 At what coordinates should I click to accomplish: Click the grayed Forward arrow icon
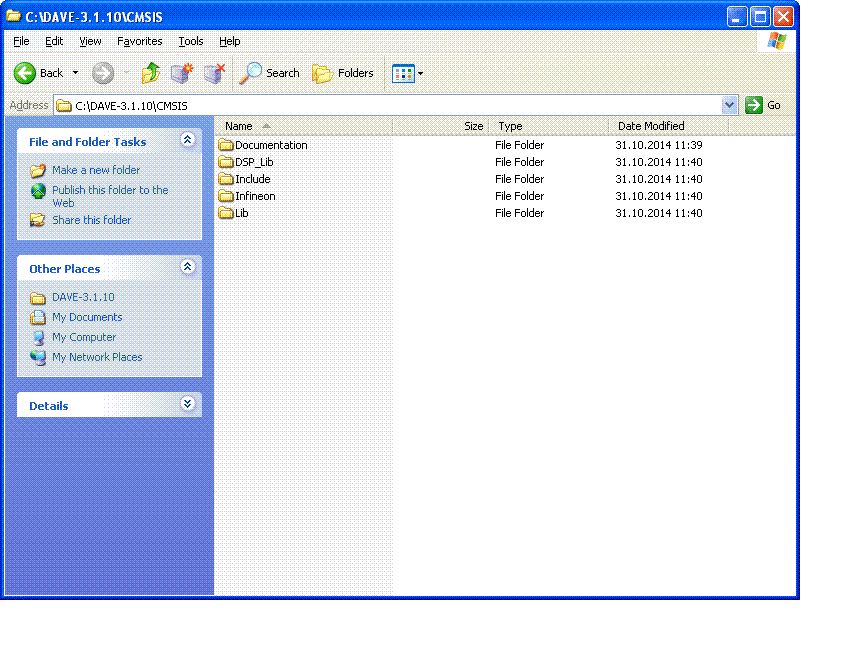coord(102,73)
